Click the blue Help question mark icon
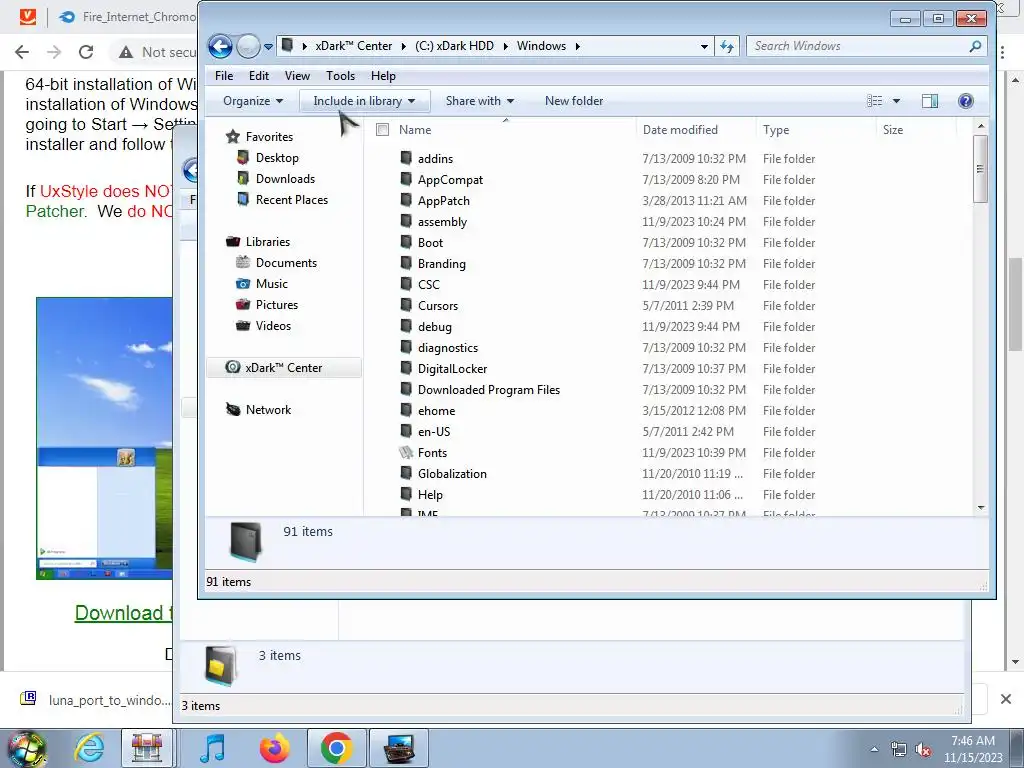 (x=965, y=101)
